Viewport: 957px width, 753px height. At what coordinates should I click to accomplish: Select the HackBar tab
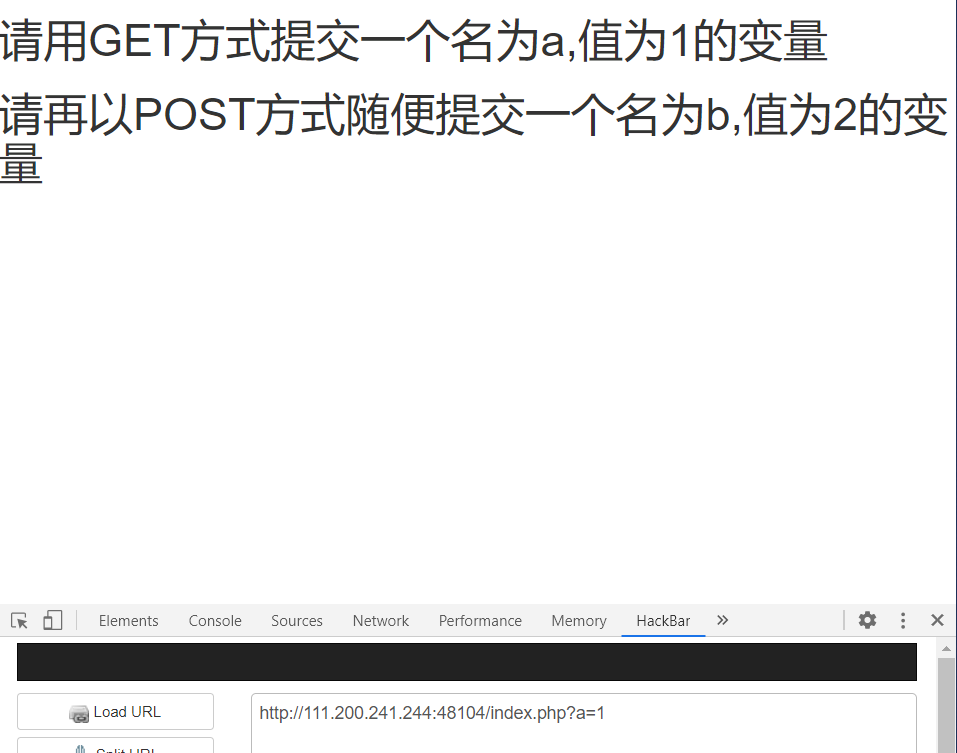[663, 621]
